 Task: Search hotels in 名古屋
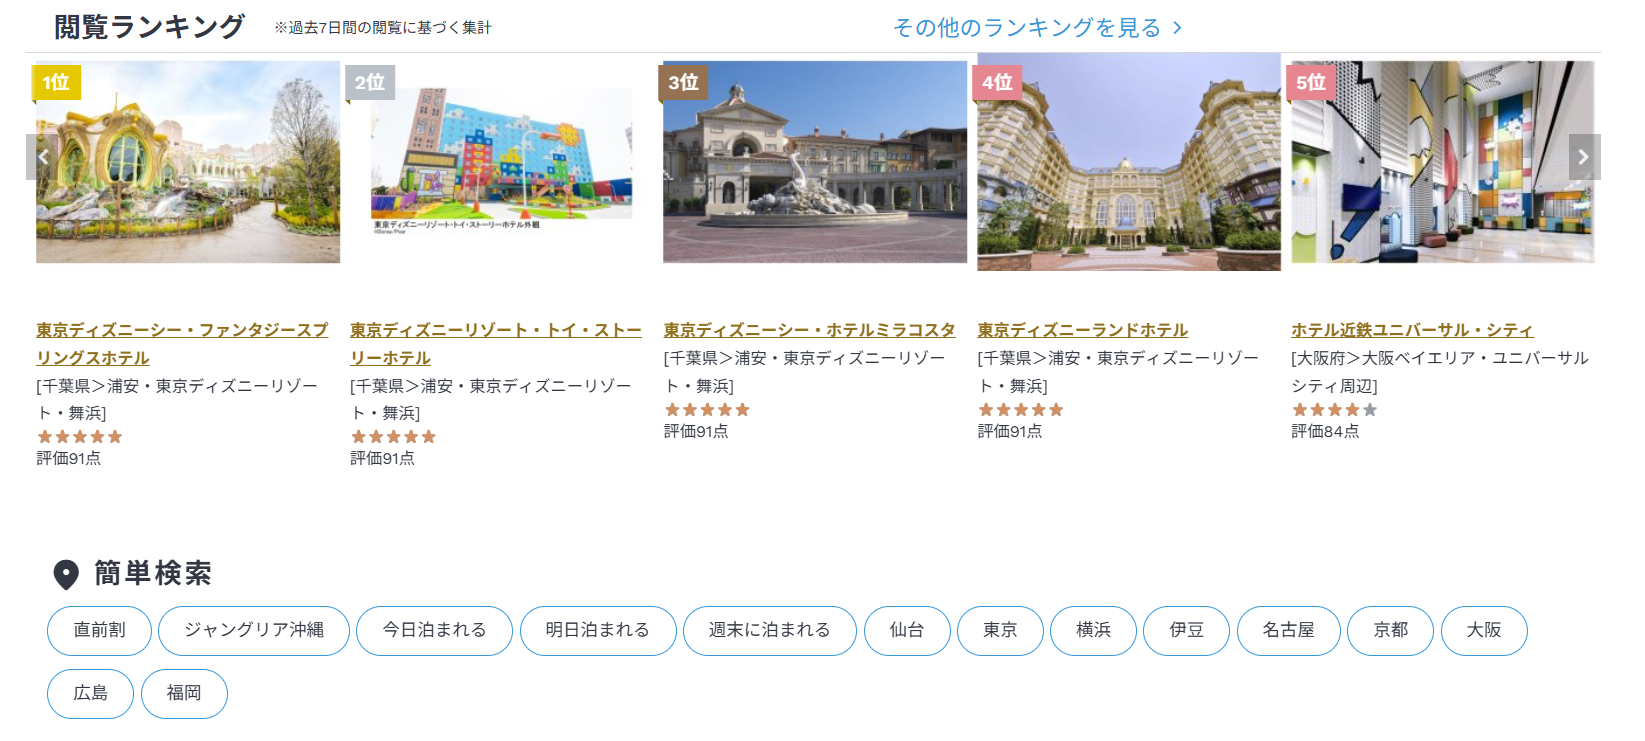point(1288,630)
